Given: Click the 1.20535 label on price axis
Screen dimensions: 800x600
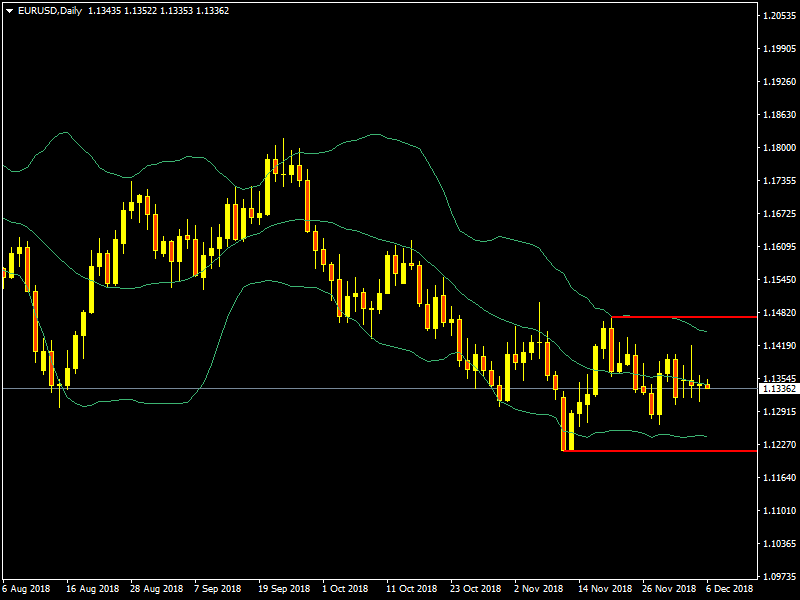Looking at the screenshot, I should tap(778, 16).
